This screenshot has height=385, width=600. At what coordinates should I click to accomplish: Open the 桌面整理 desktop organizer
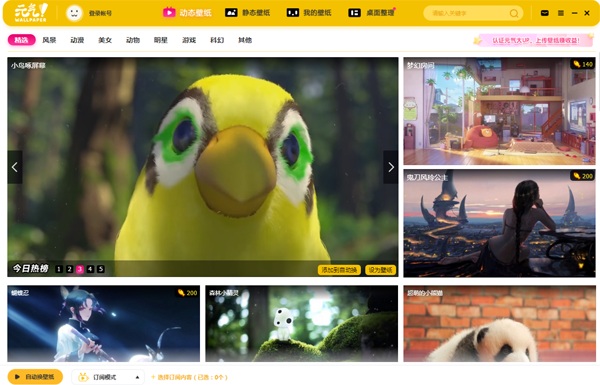pos(372,13)
